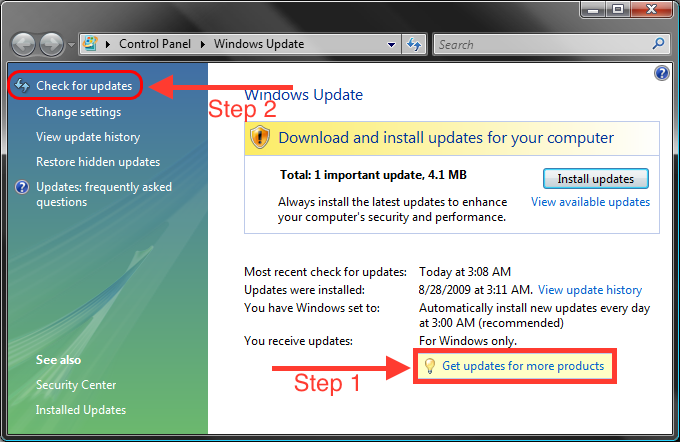Expand the arrow after Control Panel breadcrumb
680x442 pixels.
tap(203, 44)
